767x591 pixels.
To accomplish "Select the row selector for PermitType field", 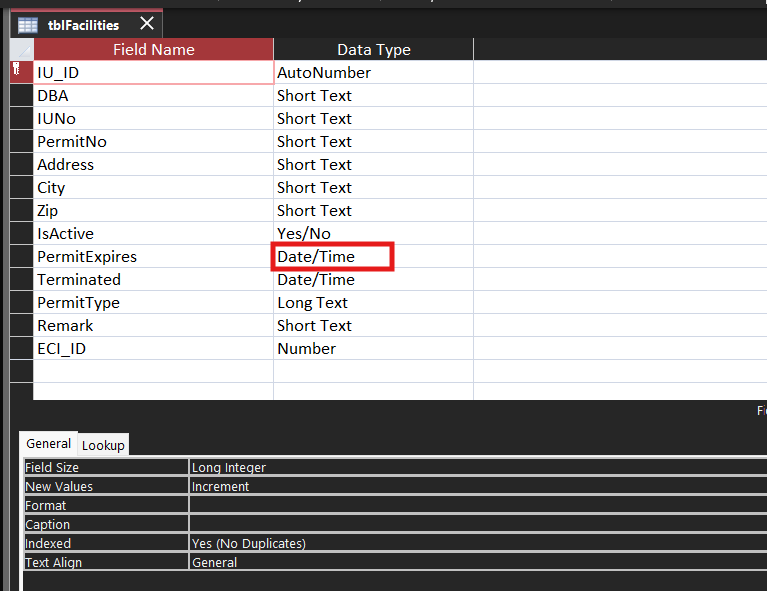I will click(22, 302).
